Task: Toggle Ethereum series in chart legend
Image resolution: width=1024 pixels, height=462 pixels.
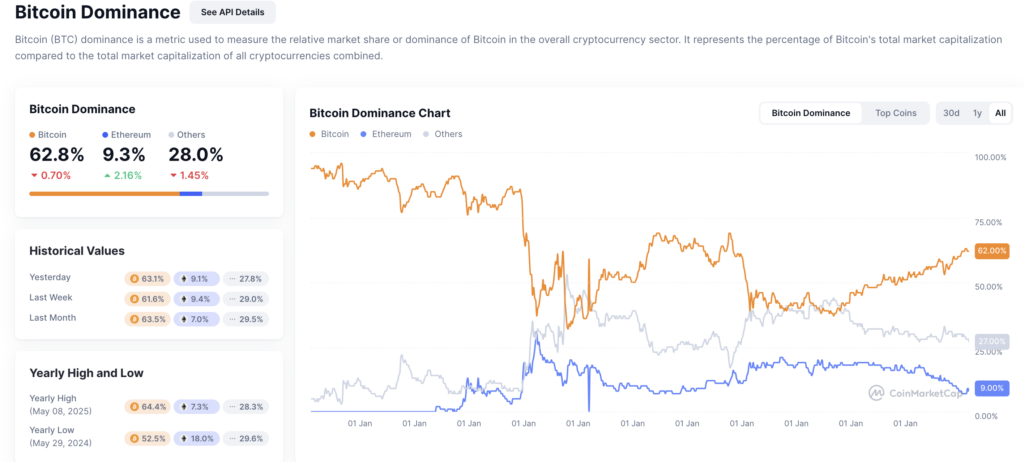Action: click(385, 134)
